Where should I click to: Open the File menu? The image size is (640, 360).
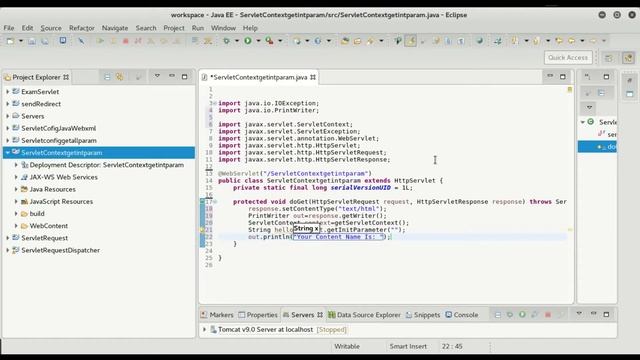[9, 28]
